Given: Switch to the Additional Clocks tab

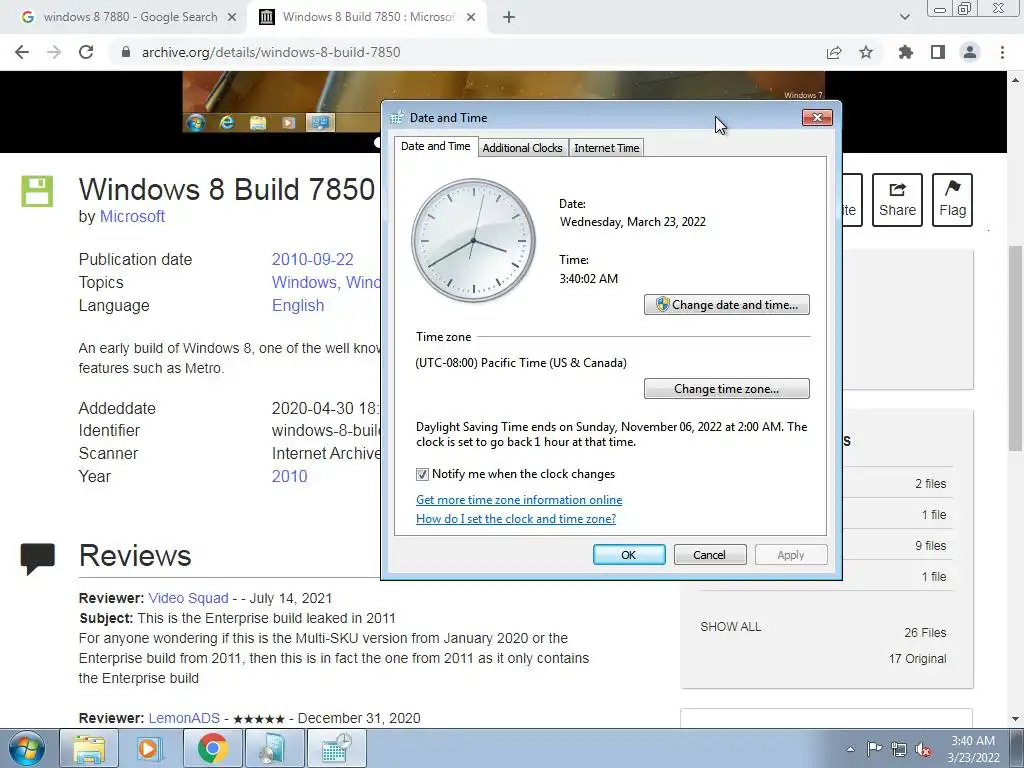Looking at the screenshot, I should point(522,148).
